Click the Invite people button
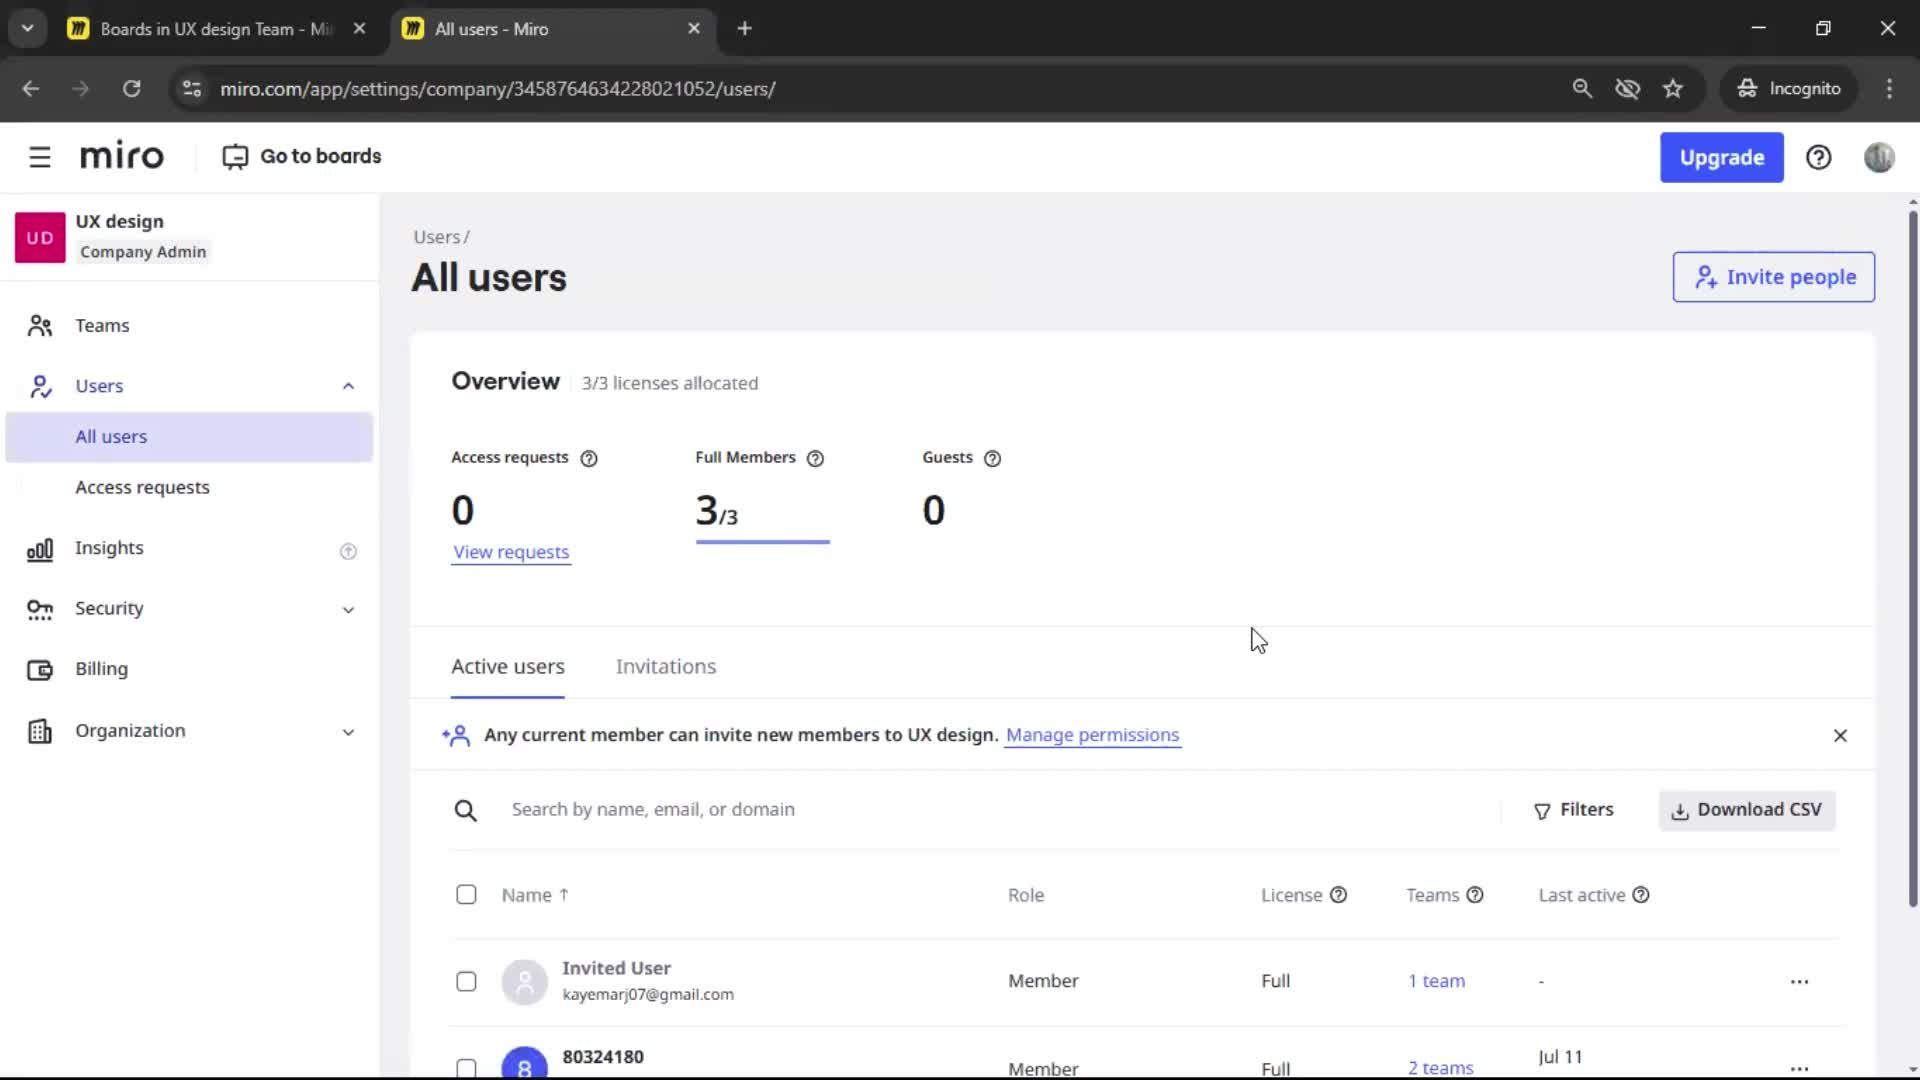Image resolution: width=1920 pixels, height=1080 pixels. coord(1773,277)
